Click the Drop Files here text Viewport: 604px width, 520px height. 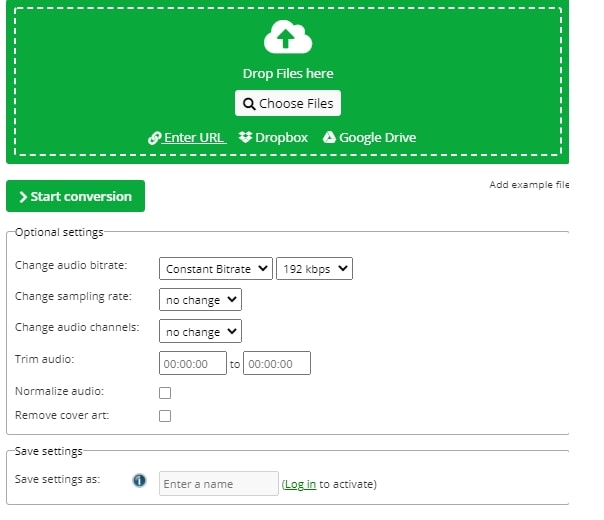pyautogui.click(x=288, y=74)
